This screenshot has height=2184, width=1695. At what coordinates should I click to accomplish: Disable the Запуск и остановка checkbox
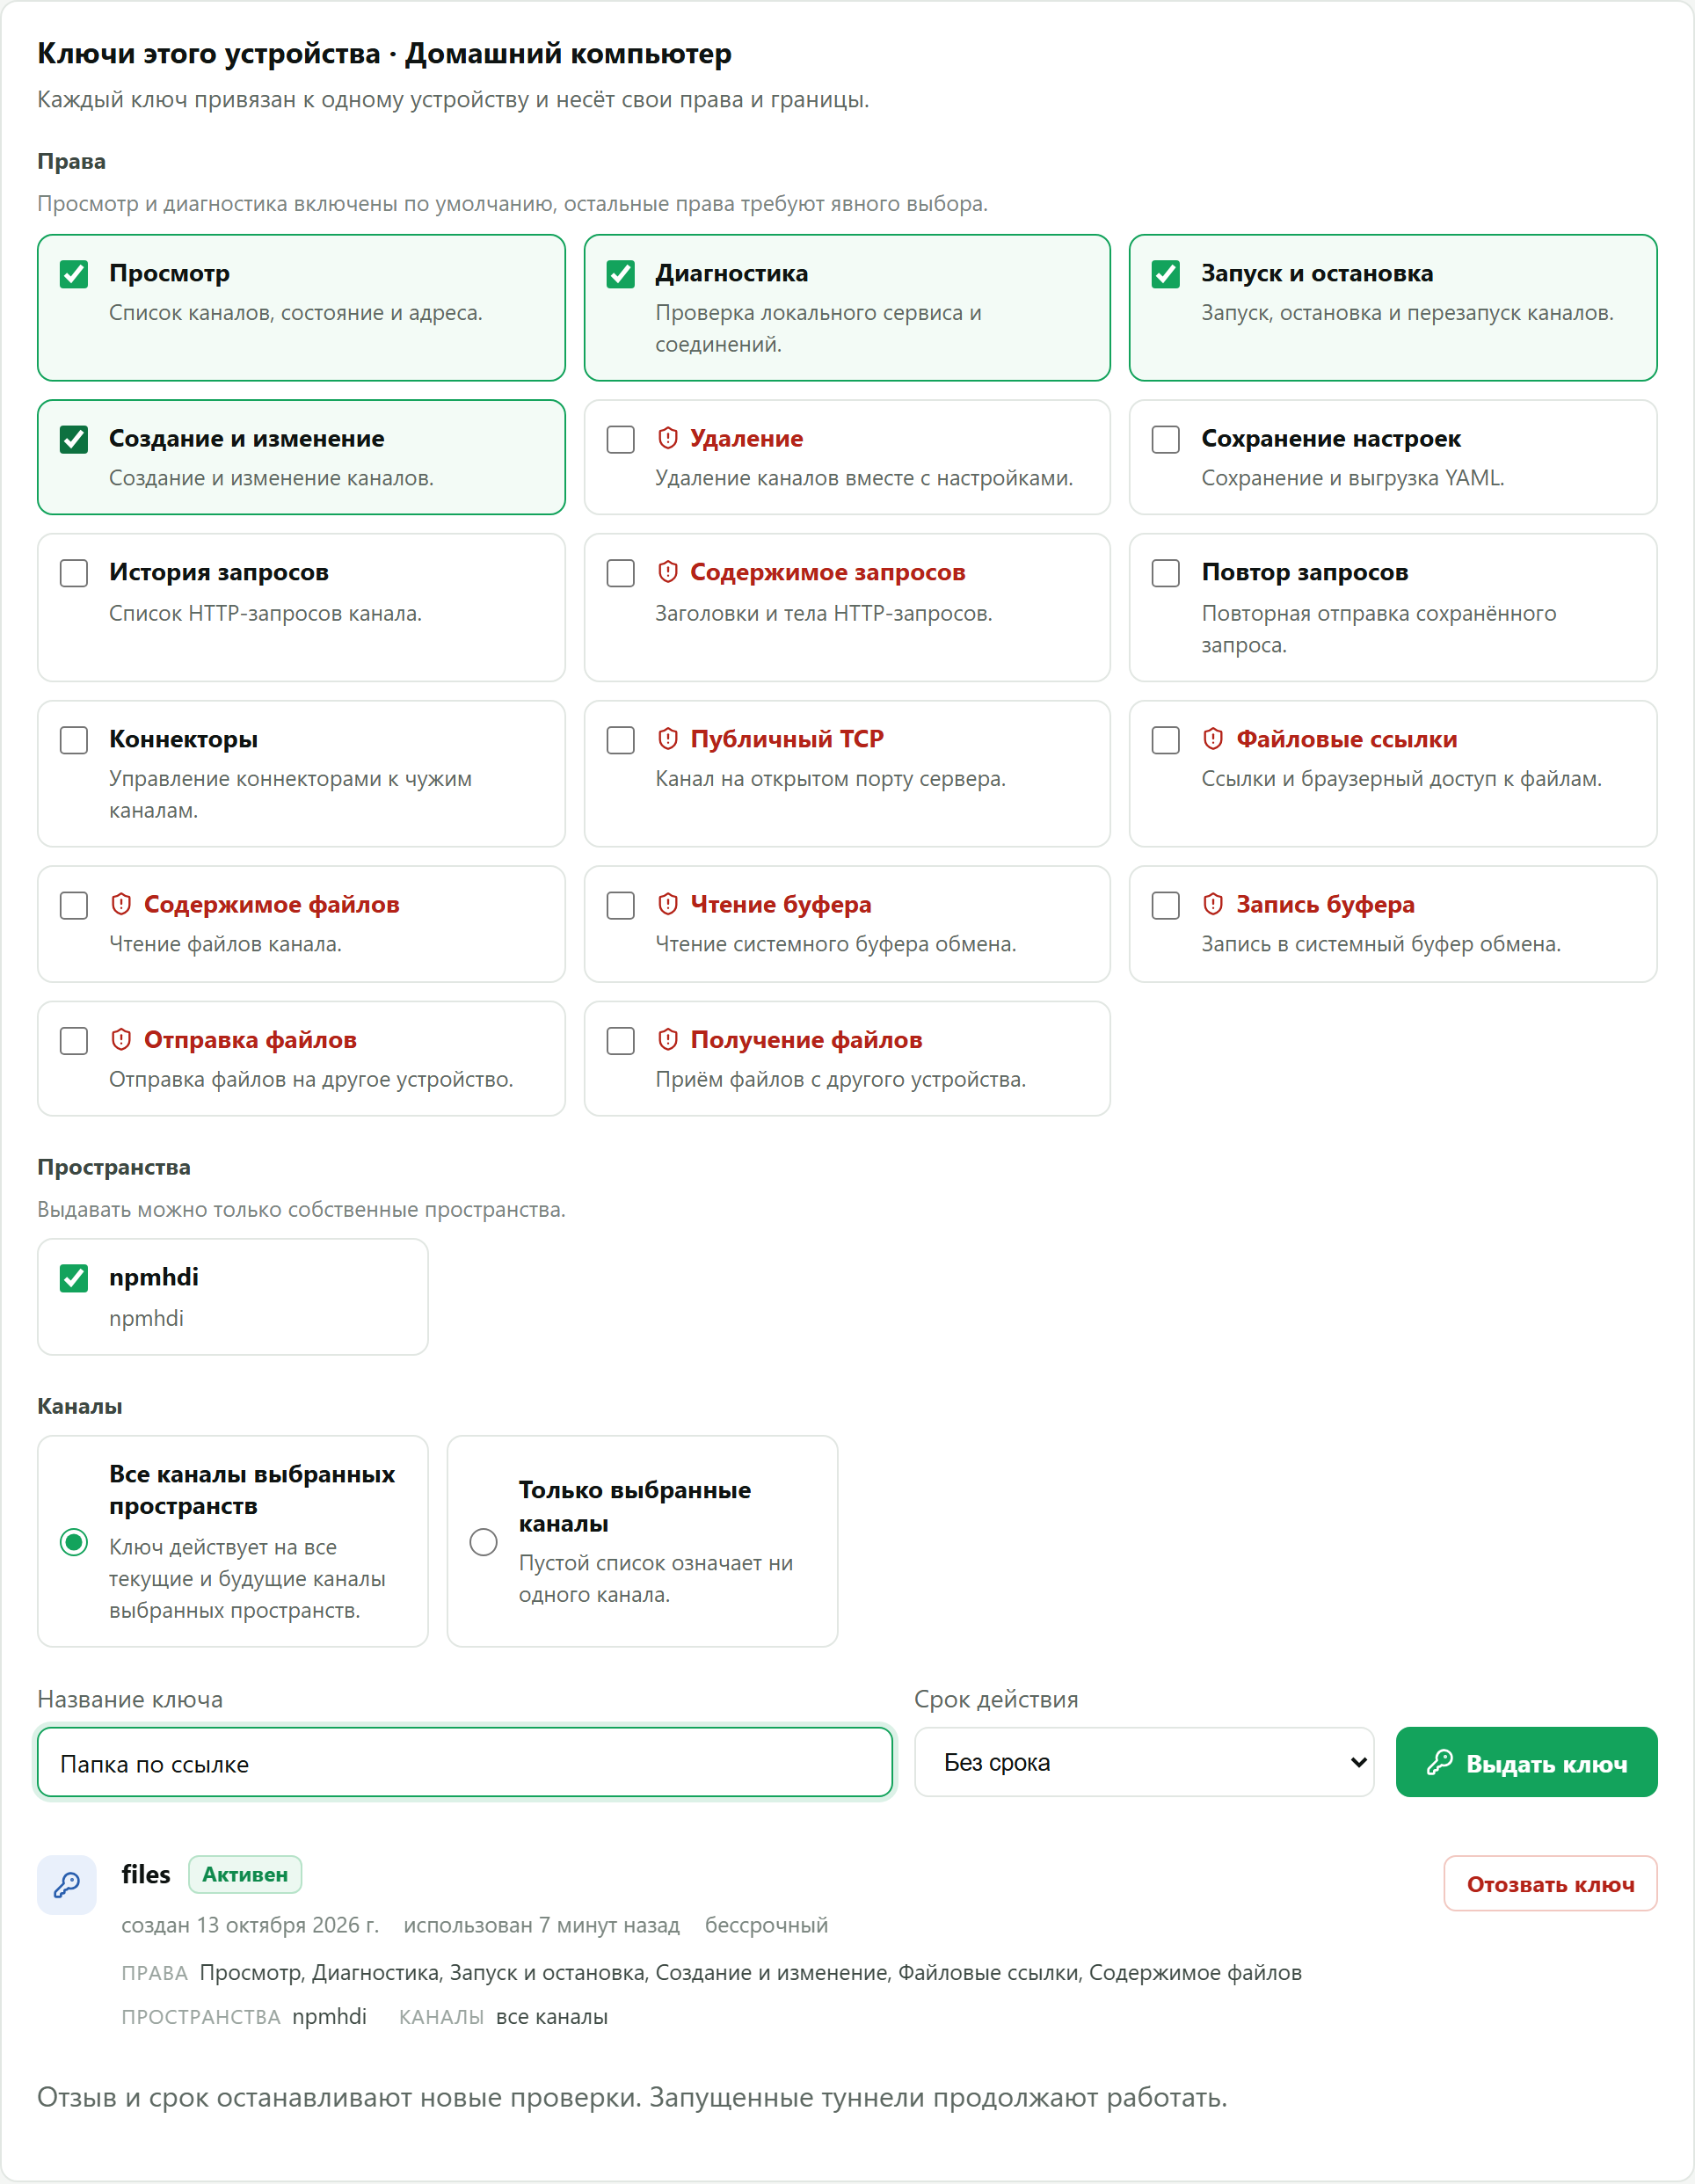coord(1166,274)
